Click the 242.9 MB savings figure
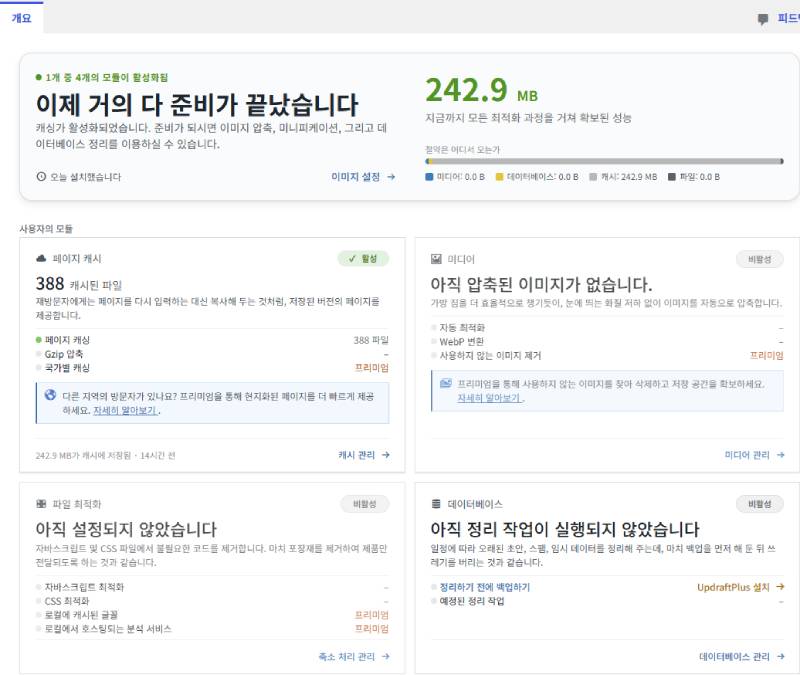 482,90
